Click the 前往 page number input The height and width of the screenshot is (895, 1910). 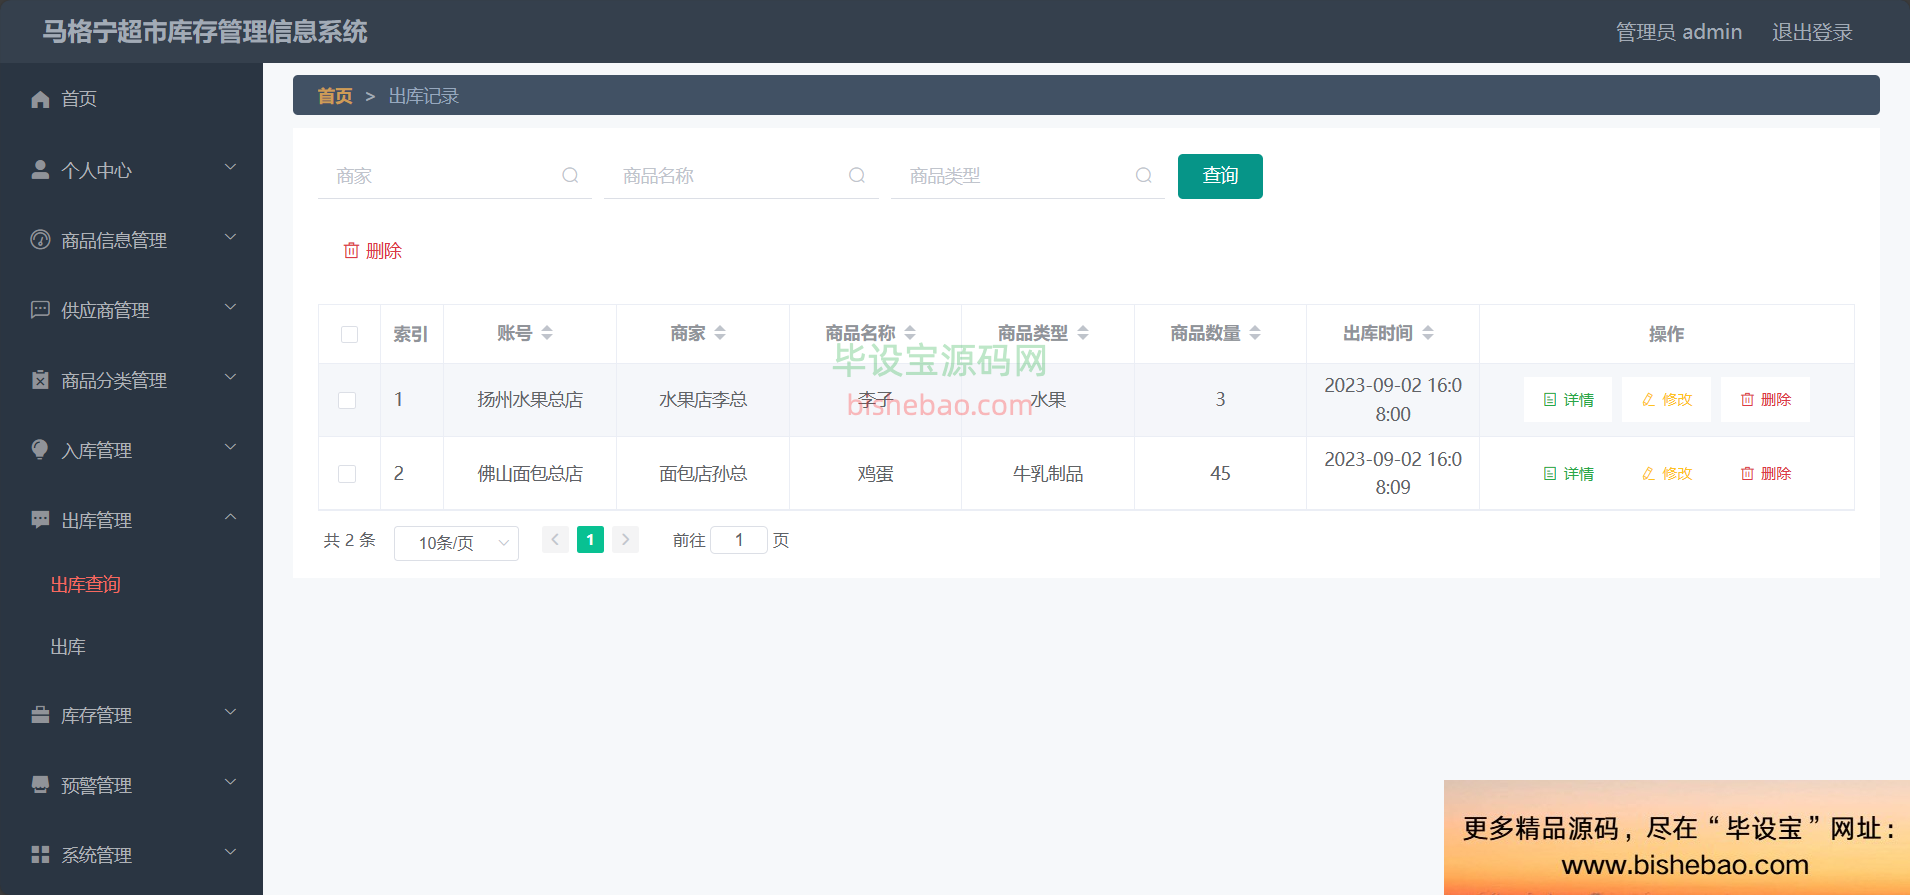(739, 540)
